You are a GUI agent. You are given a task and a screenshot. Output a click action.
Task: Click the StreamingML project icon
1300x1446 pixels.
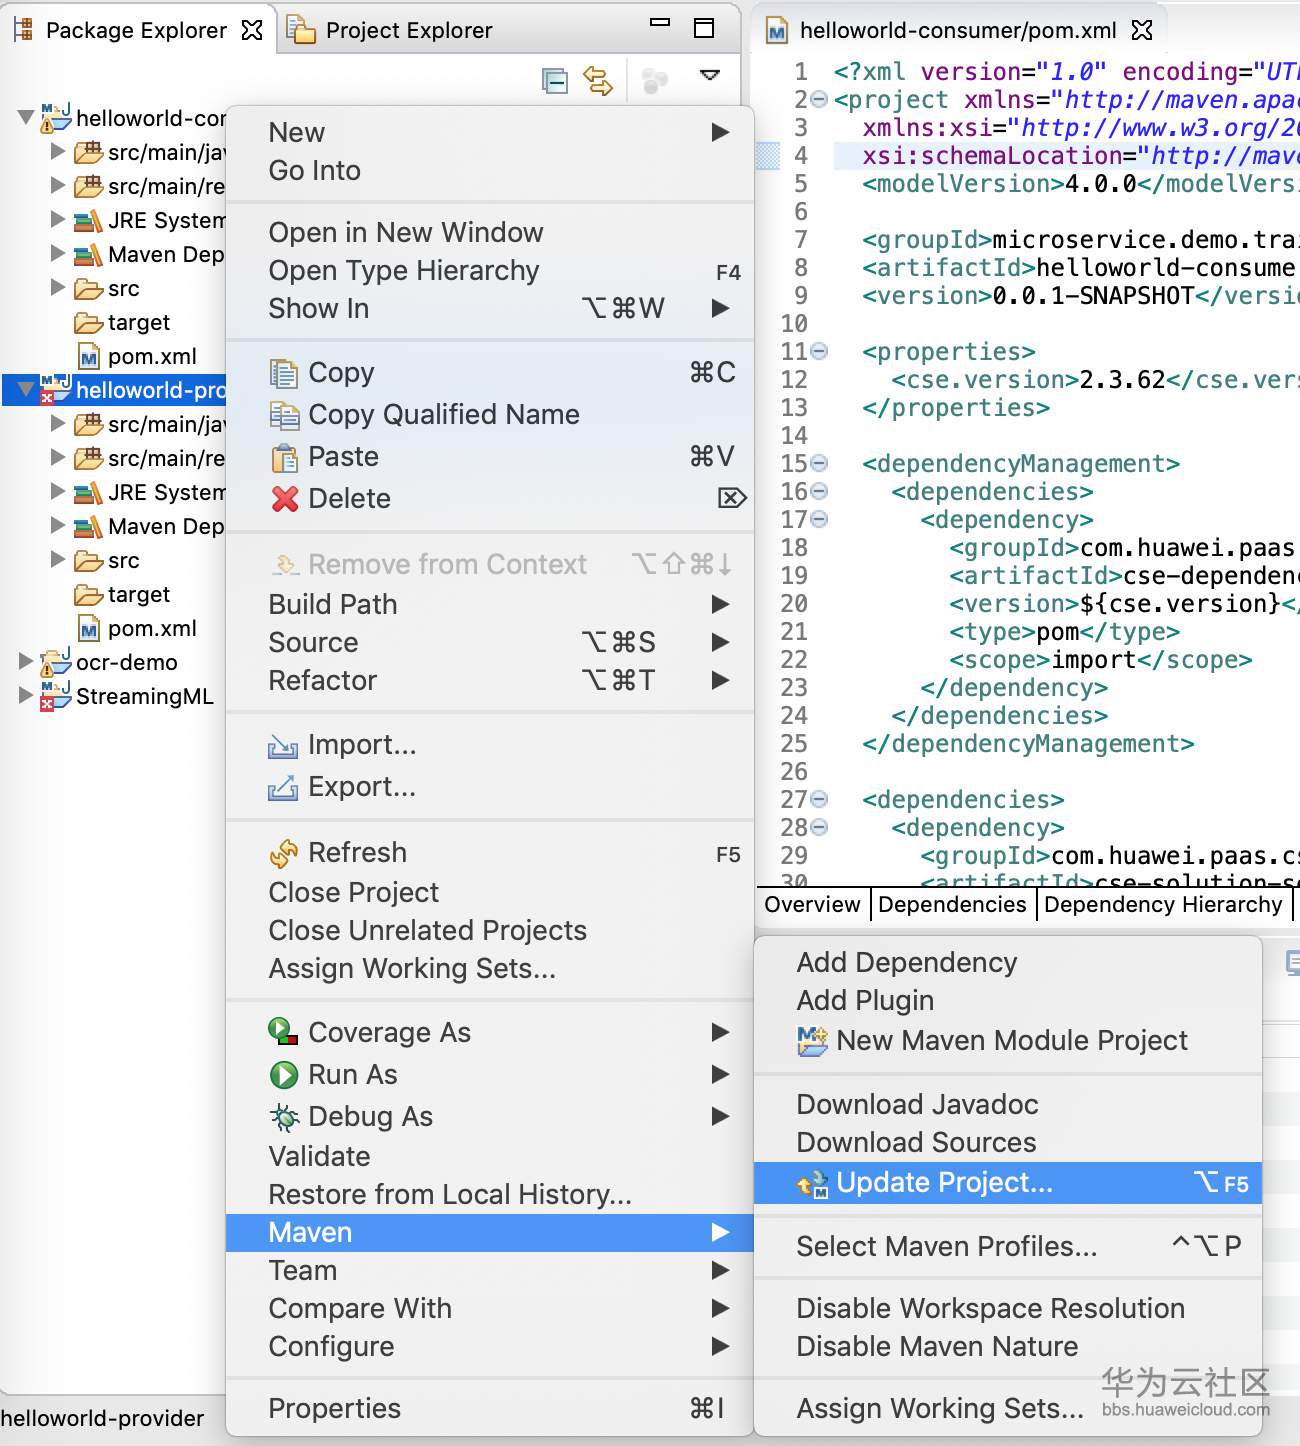[56, 696]
